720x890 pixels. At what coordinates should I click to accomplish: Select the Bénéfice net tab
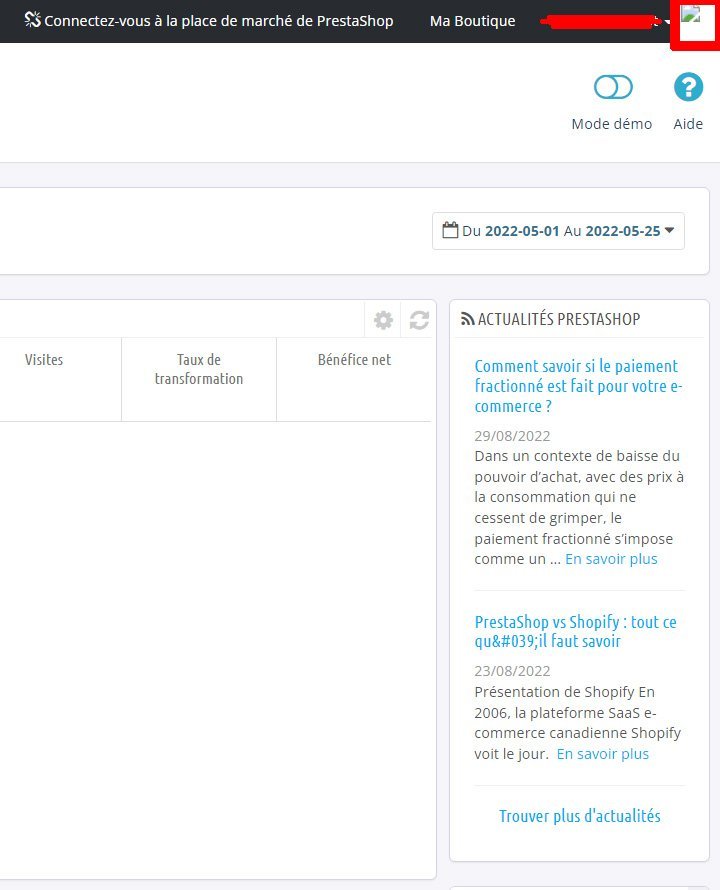[x=354, y=379]
